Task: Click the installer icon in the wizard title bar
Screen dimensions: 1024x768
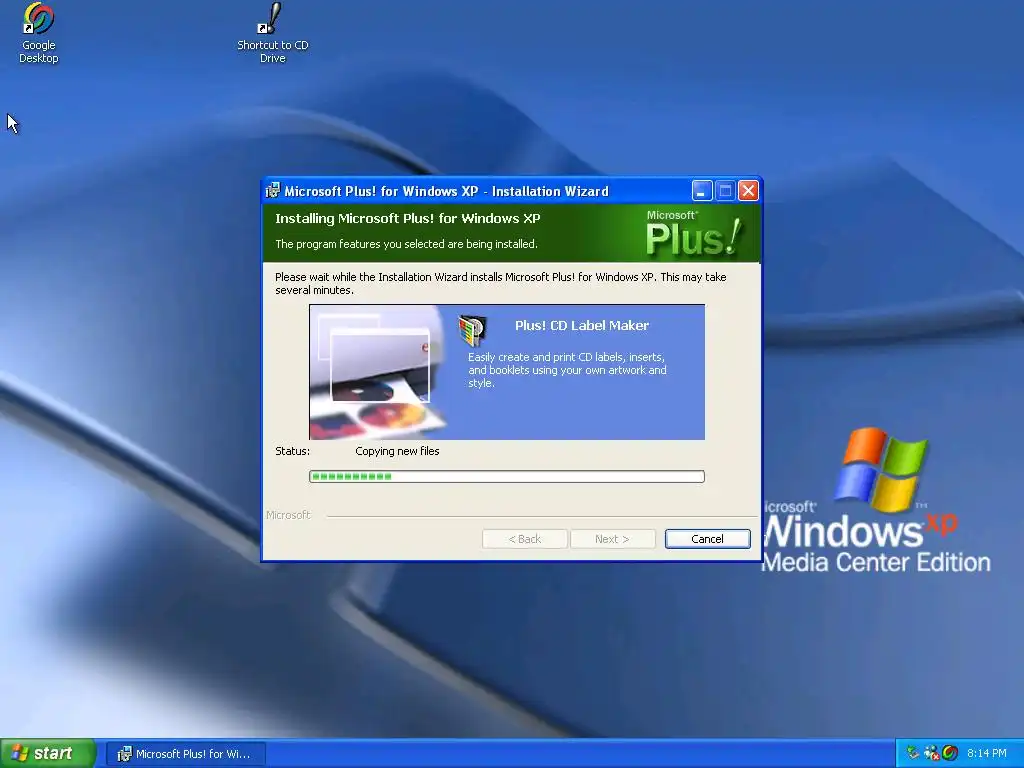Action: (x=273, y=191)
